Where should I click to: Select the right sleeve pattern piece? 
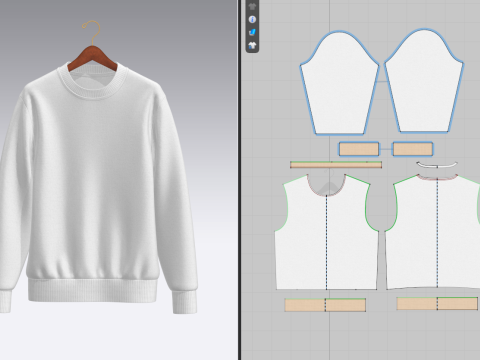(424, 82)
